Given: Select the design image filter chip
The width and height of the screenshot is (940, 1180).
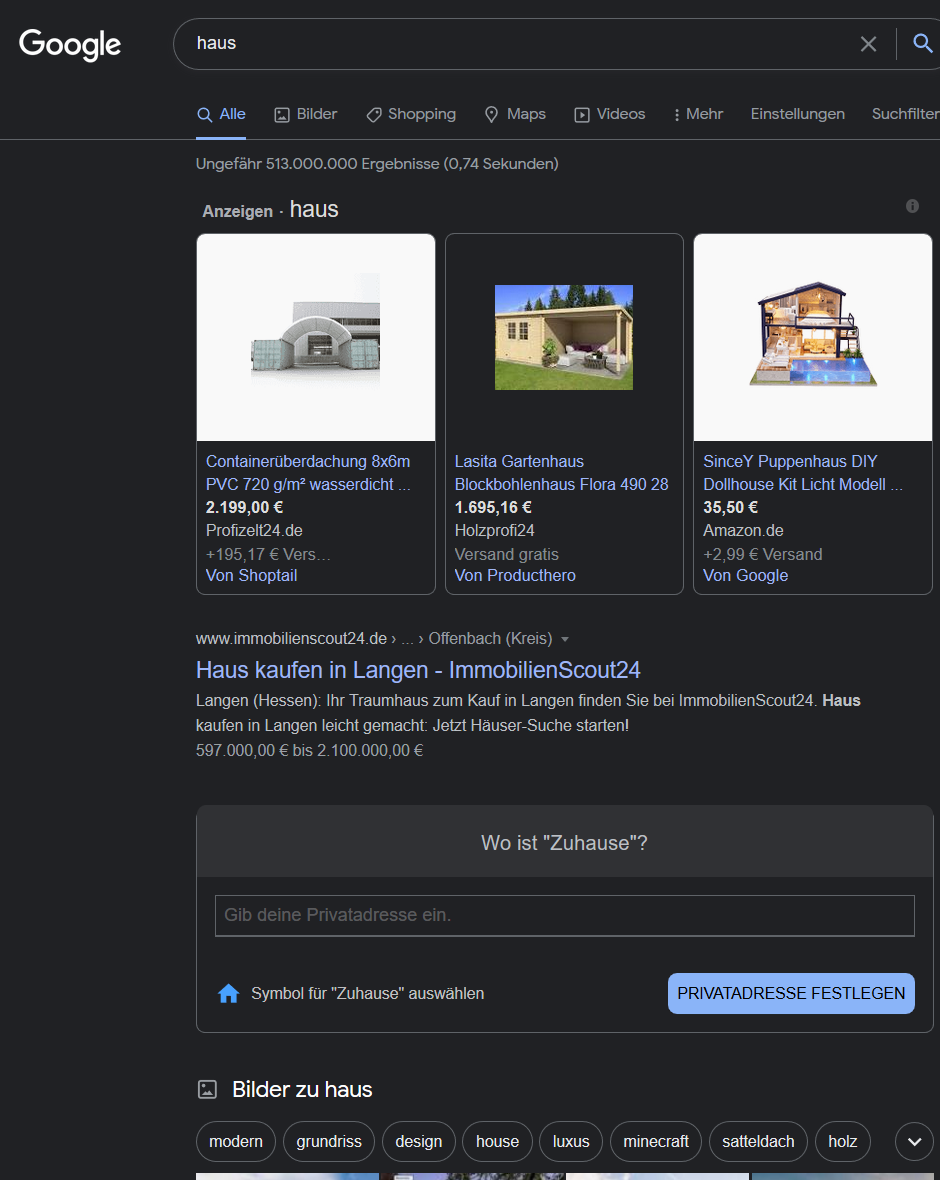Looking at the screenshot, I should 418,1142.
